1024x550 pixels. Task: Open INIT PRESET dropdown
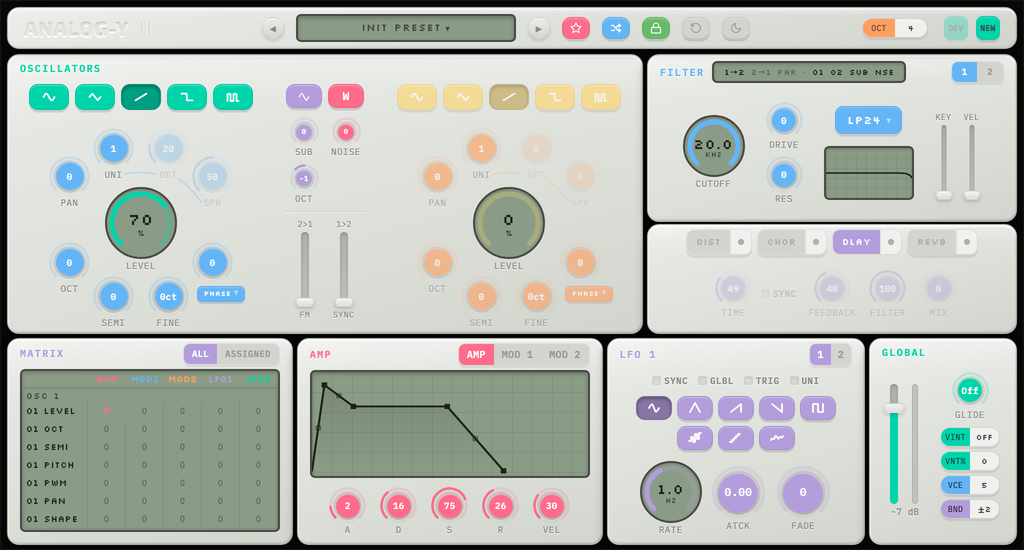point(406,28)
